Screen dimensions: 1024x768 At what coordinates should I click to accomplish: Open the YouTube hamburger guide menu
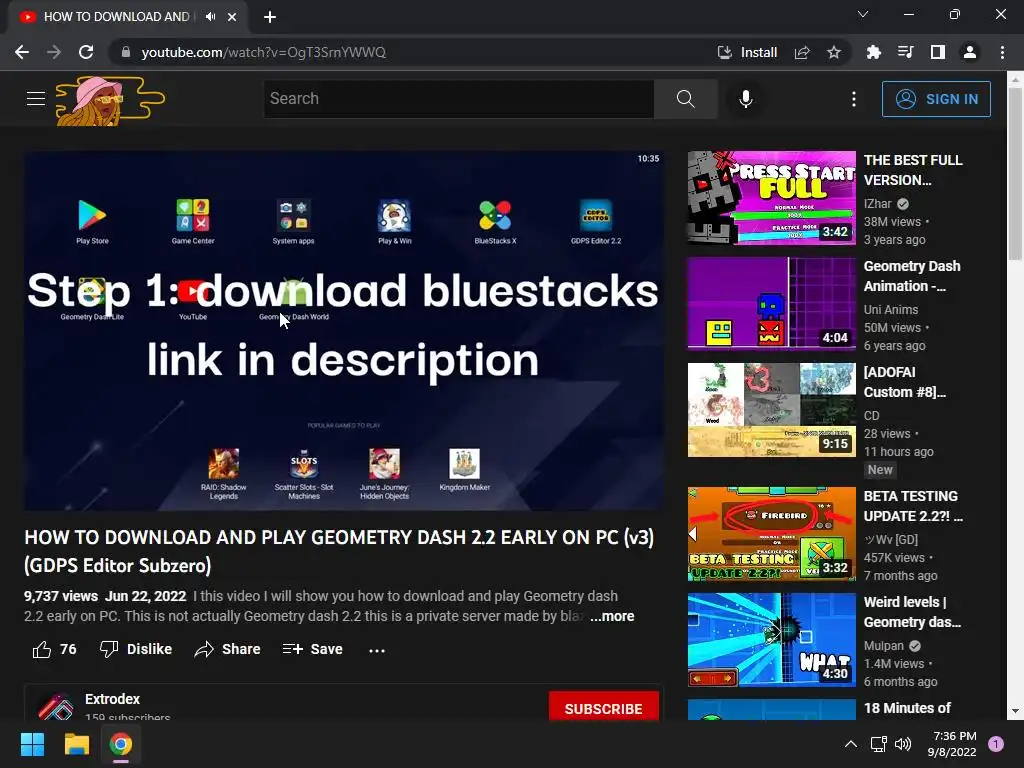(x=36, y=99)
